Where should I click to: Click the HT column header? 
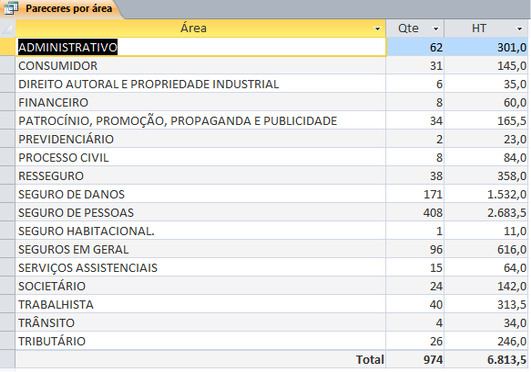[486, 28]
